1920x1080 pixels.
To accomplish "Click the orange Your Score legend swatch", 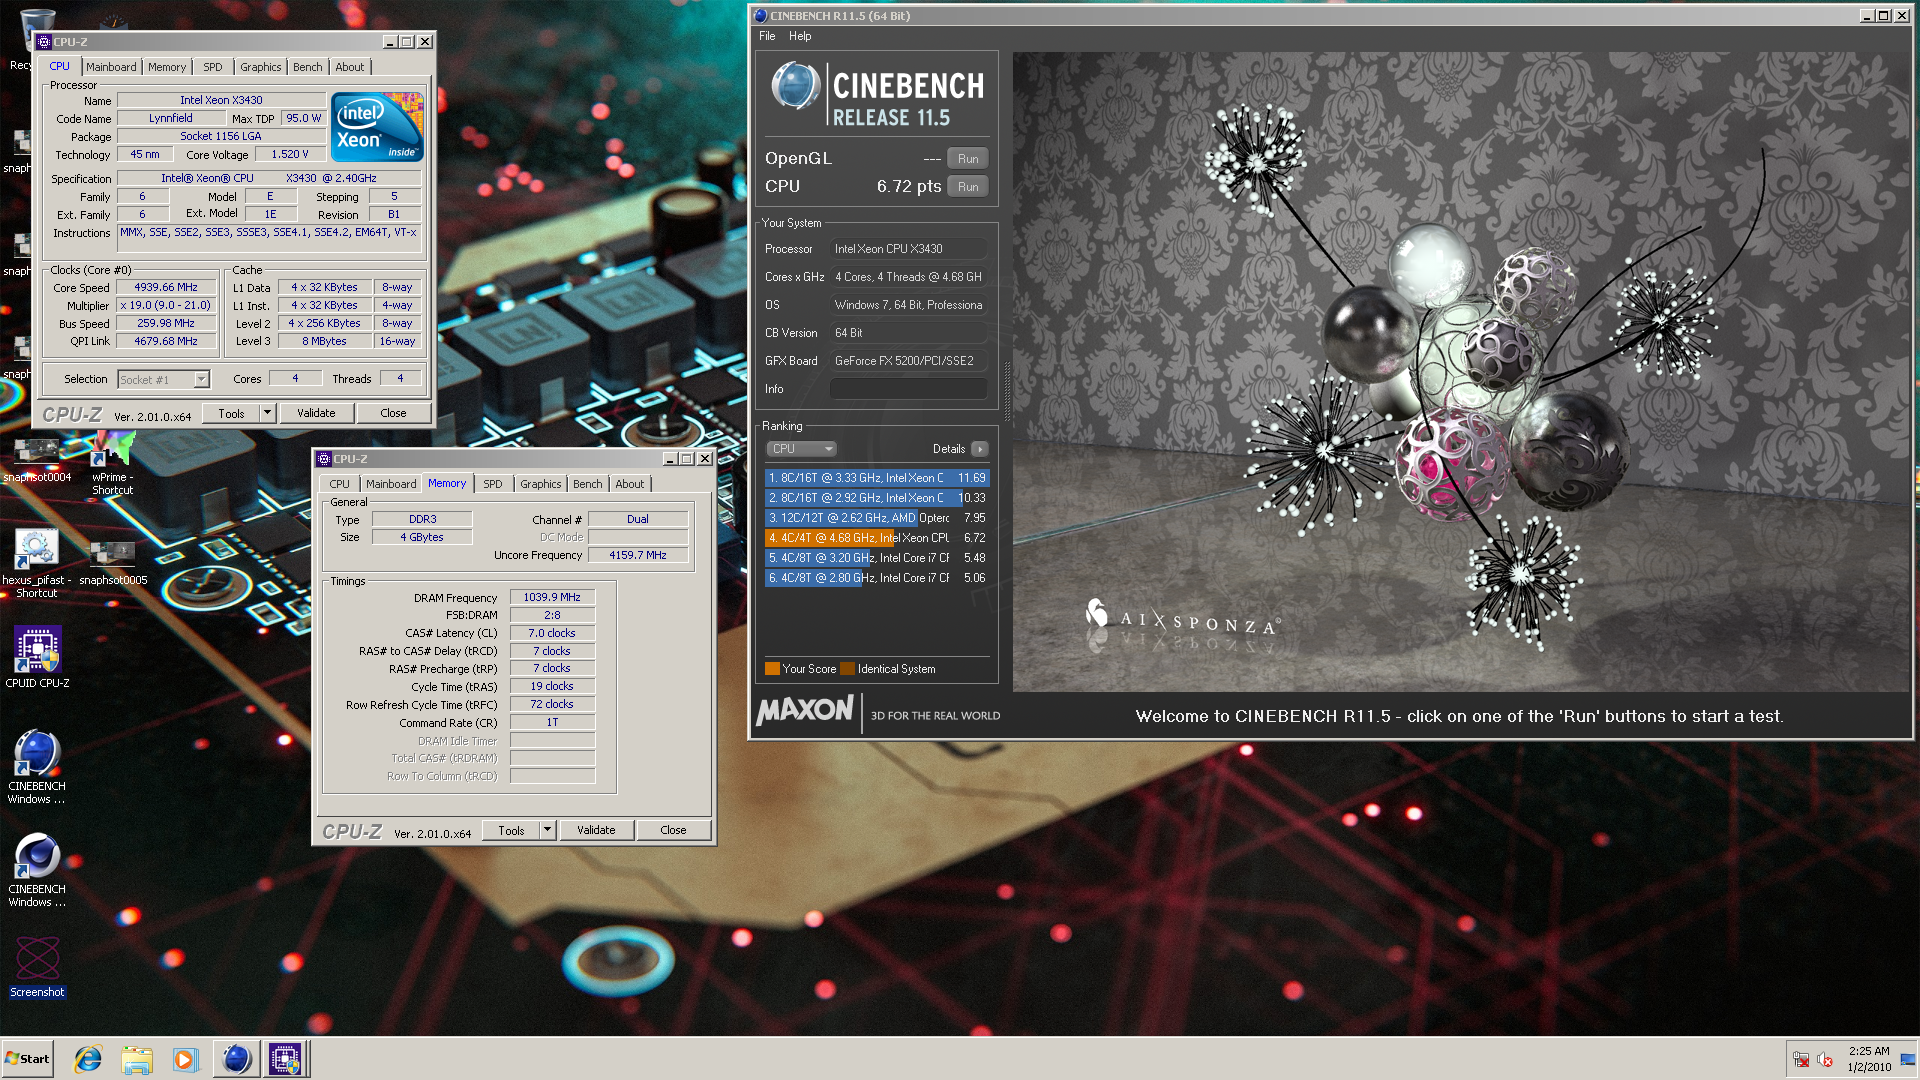I will coord(772,669).
